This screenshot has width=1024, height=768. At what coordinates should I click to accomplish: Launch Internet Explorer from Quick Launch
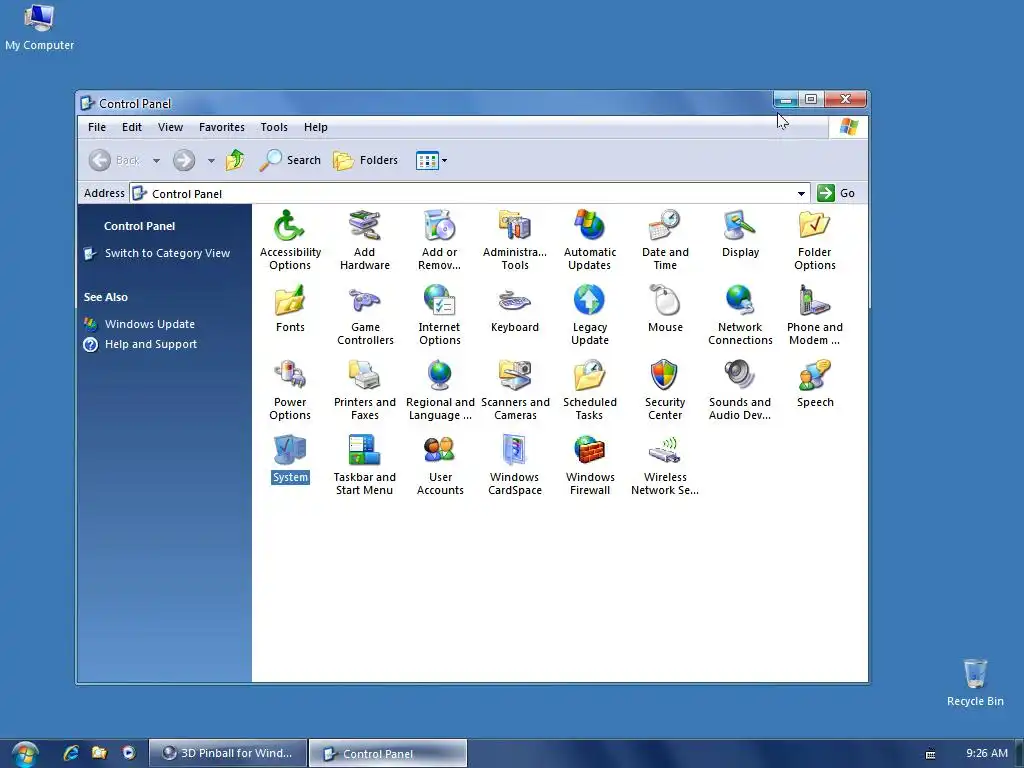71,753
